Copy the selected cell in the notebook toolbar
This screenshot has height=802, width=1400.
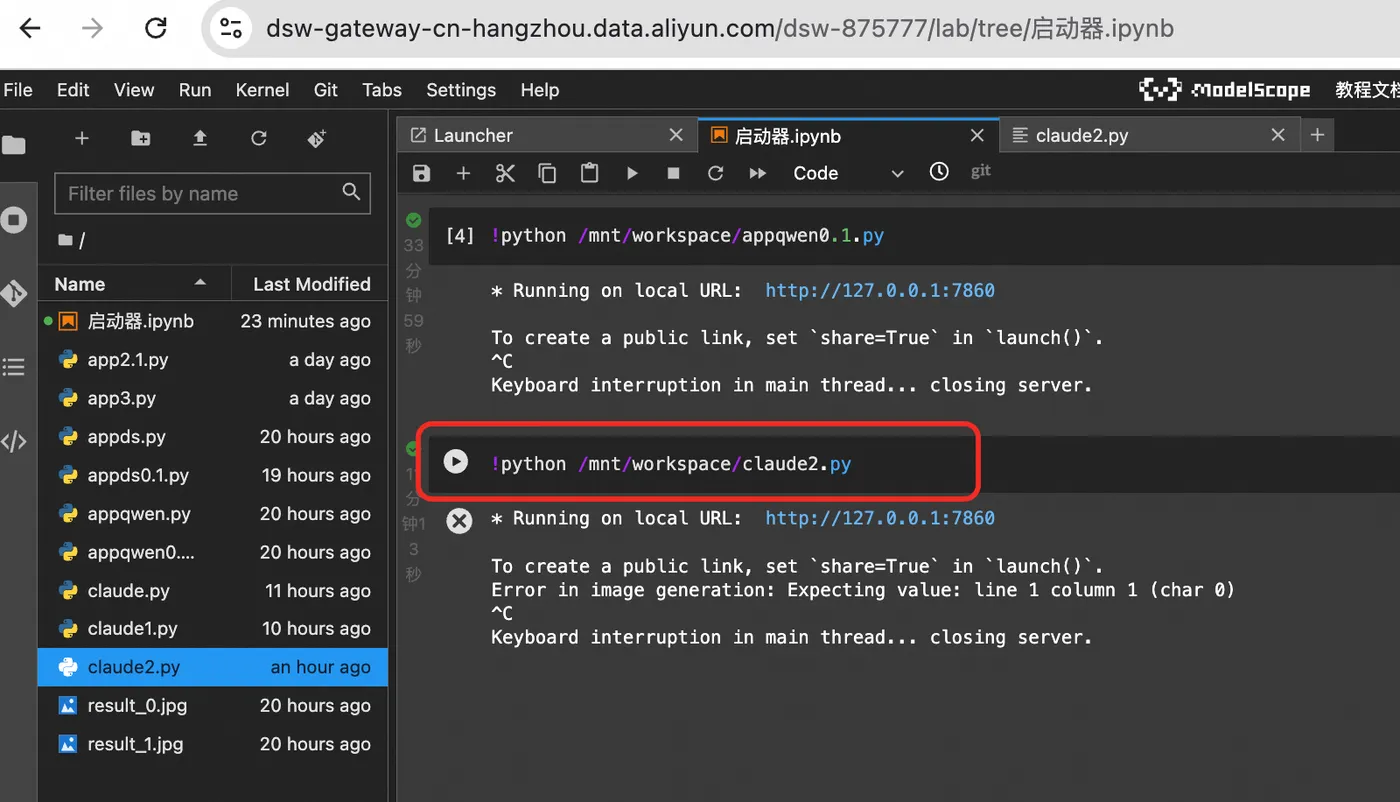click(x=547, y=173)
